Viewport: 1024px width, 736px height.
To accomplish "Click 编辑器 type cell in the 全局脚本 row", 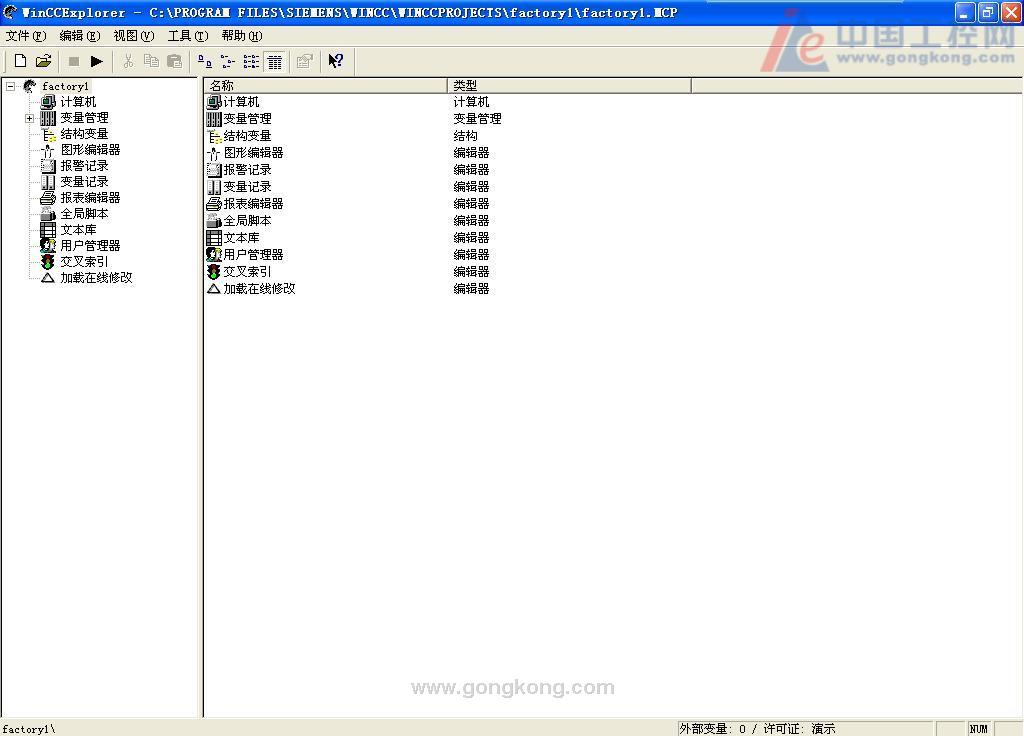I will pos(471,221).
